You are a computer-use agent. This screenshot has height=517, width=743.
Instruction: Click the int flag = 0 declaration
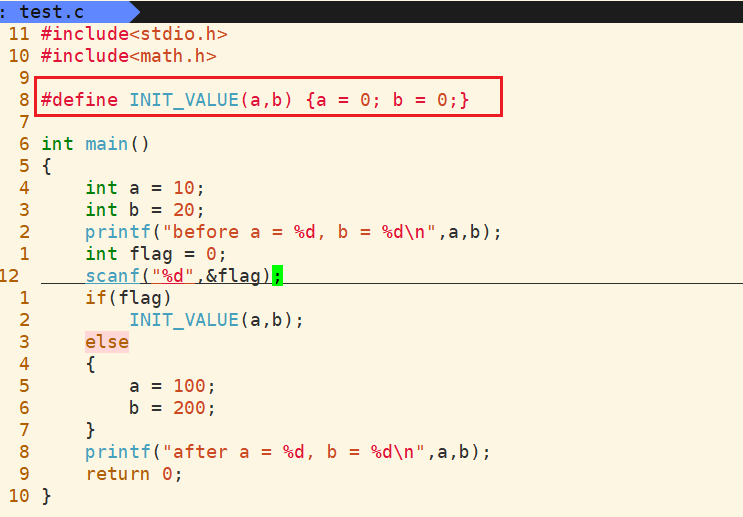click(156, 254)
